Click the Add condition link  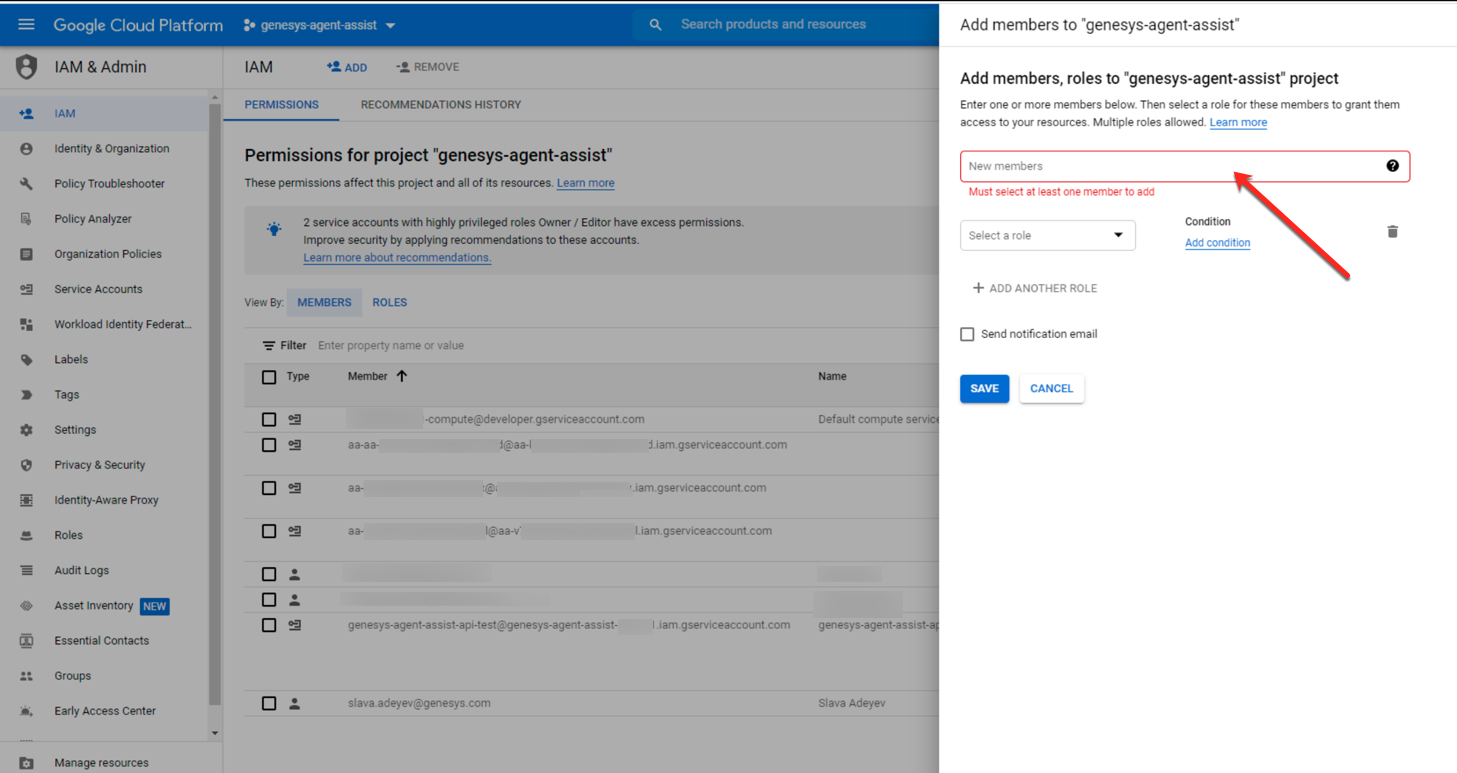[1217, 243]
